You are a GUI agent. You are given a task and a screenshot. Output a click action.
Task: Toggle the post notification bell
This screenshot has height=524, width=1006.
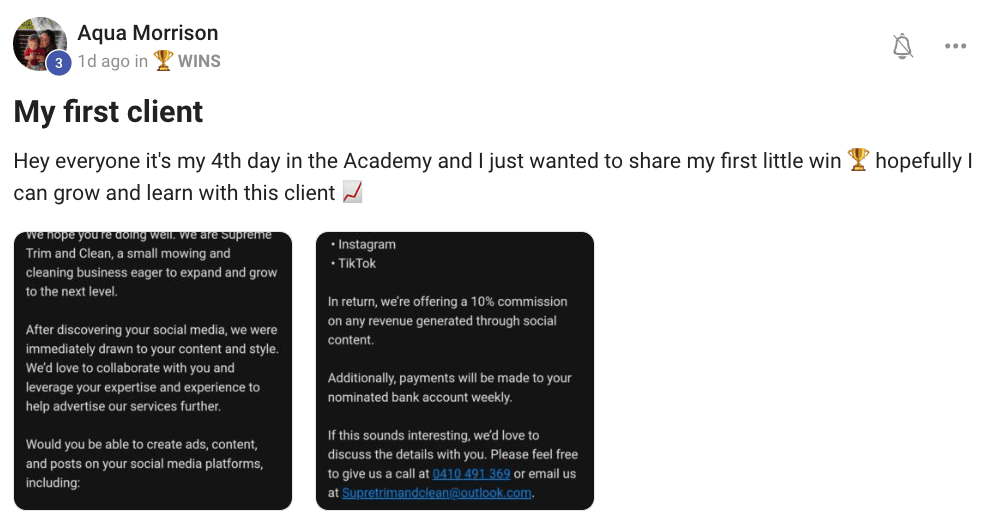902,46
